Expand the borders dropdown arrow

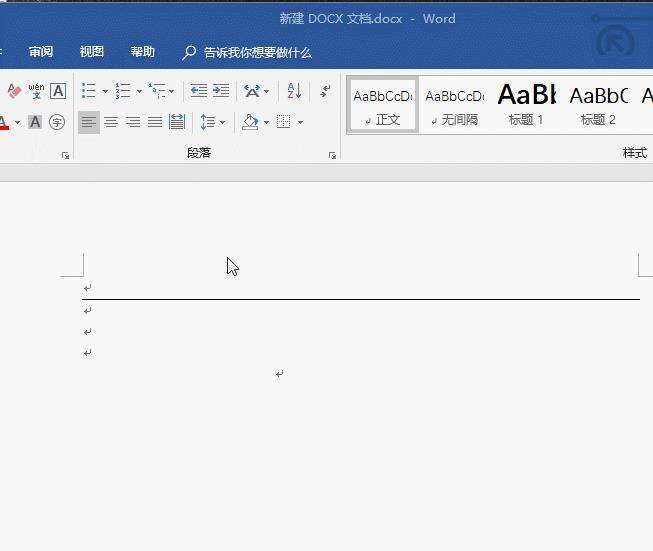(x=300, y=122)
